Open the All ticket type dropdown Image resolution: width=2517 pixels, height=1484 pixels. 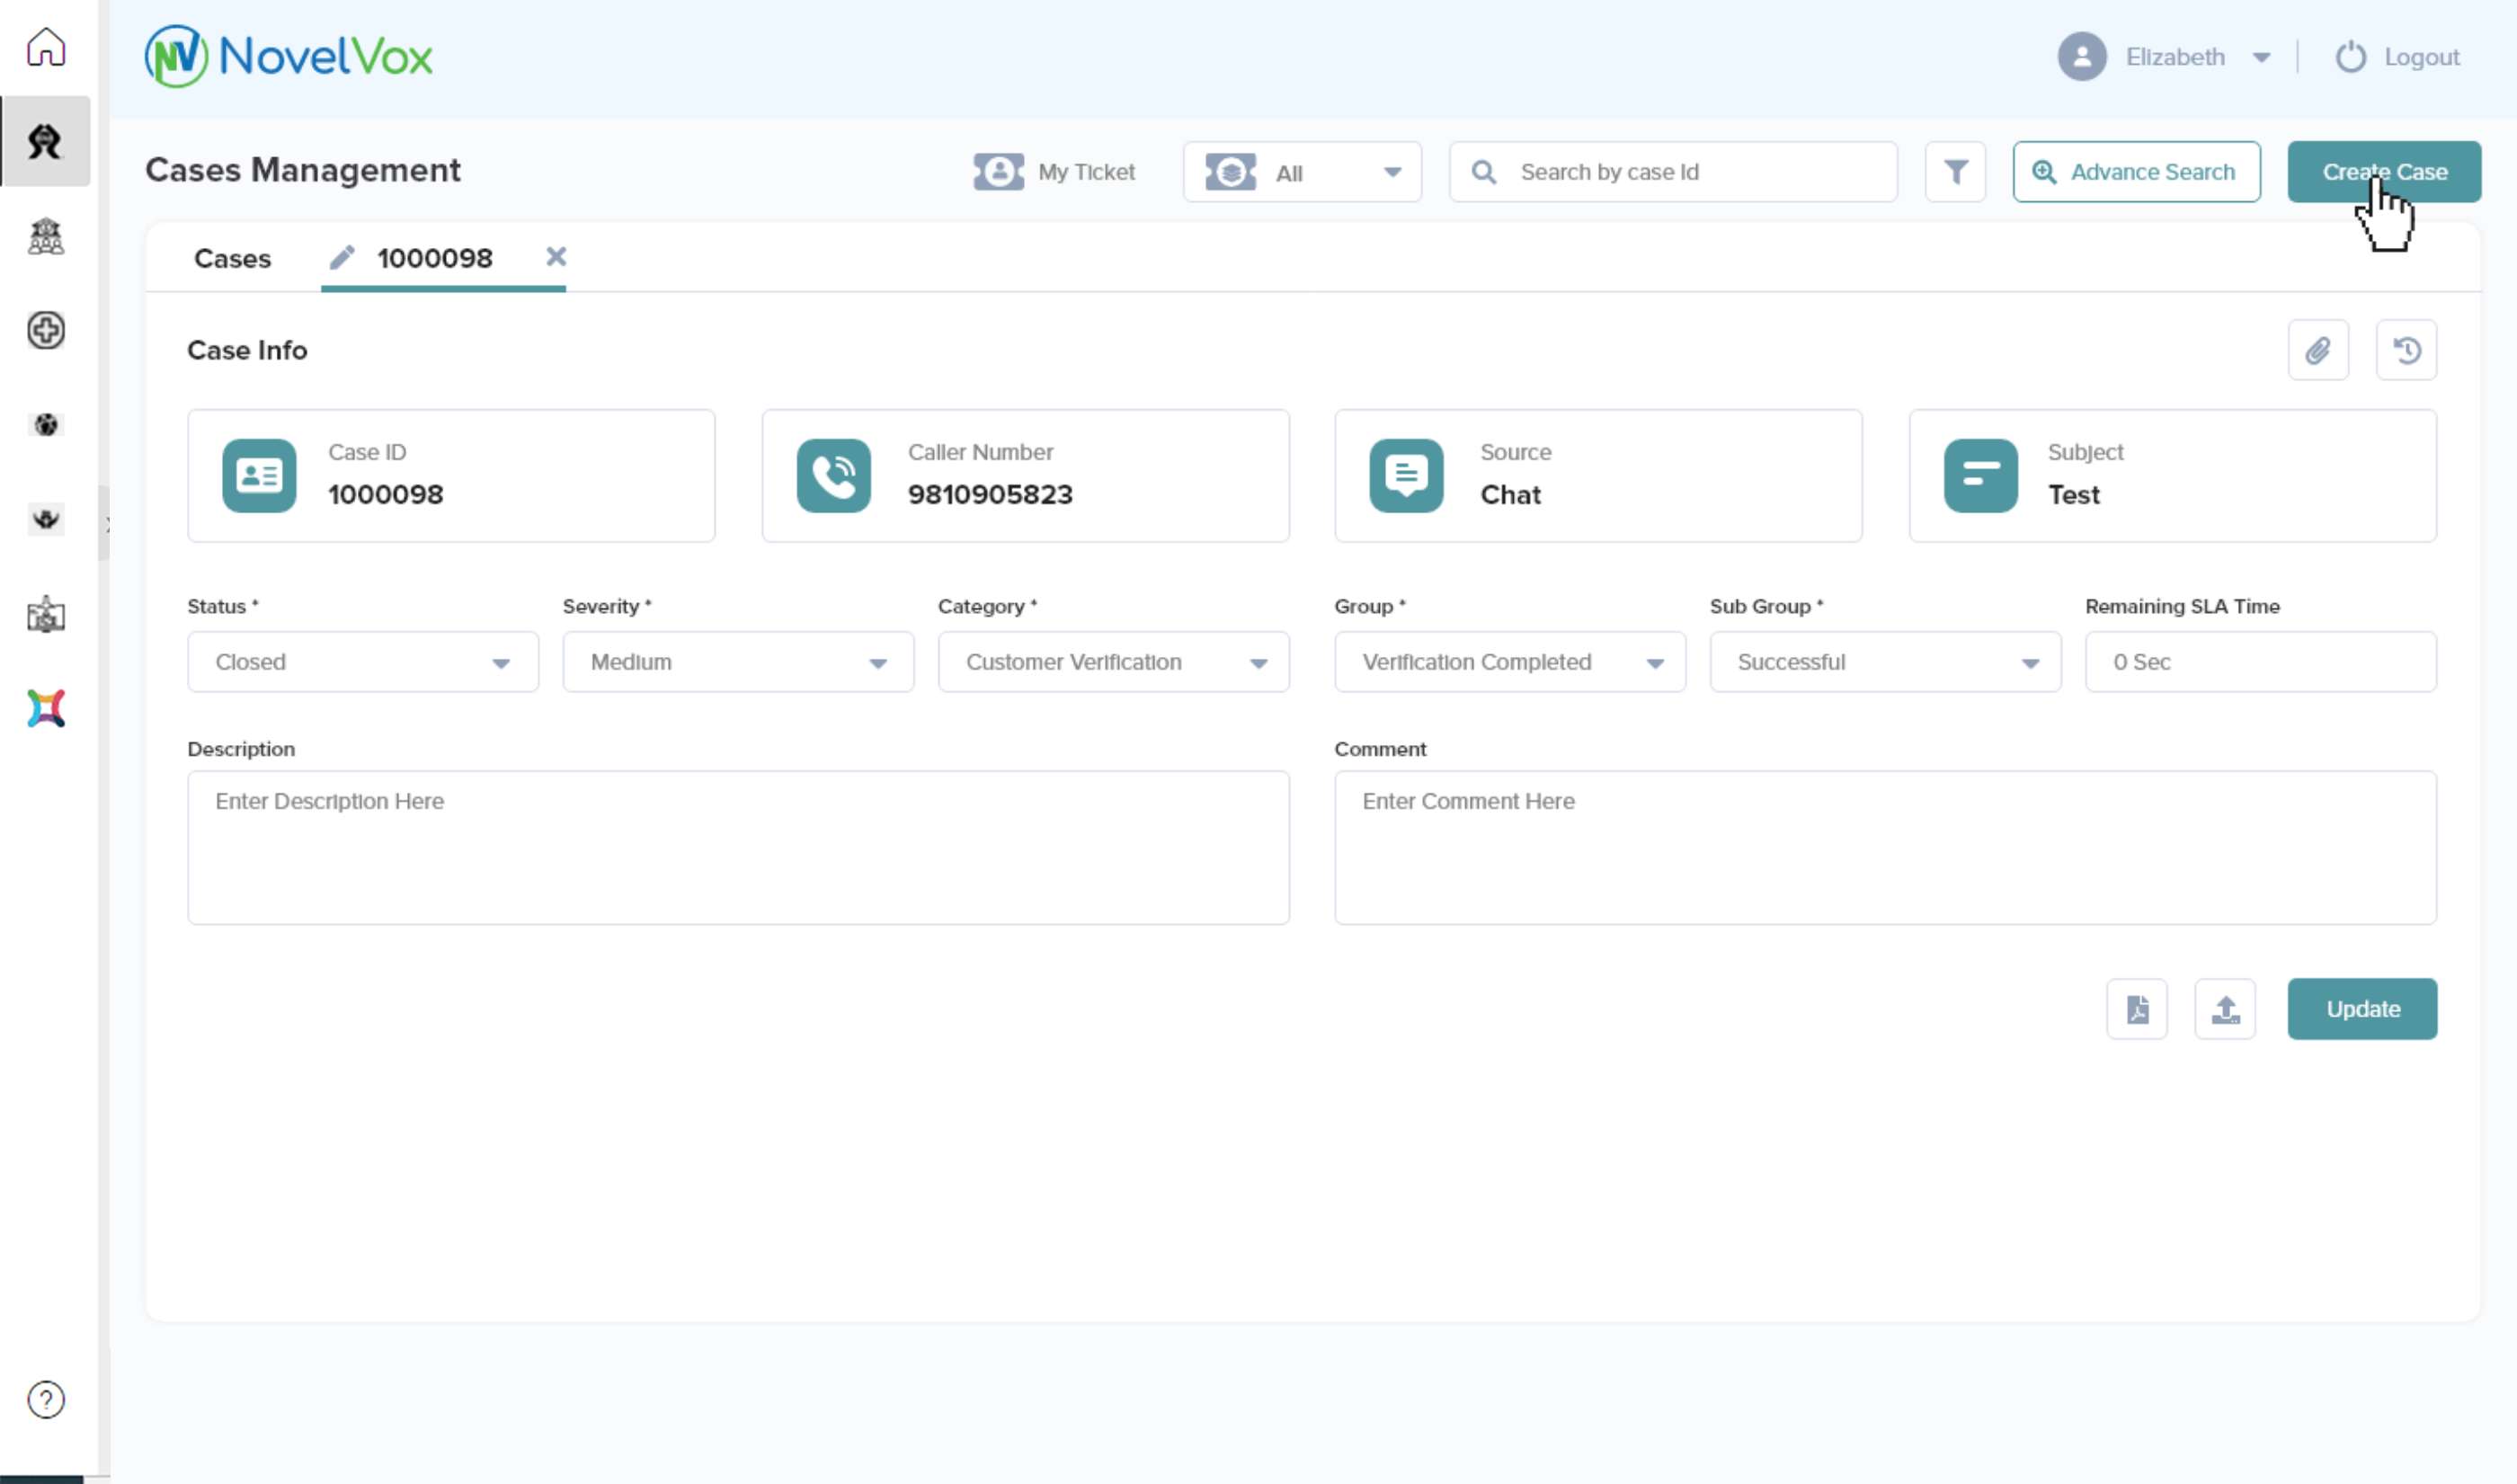(1301, 172)
